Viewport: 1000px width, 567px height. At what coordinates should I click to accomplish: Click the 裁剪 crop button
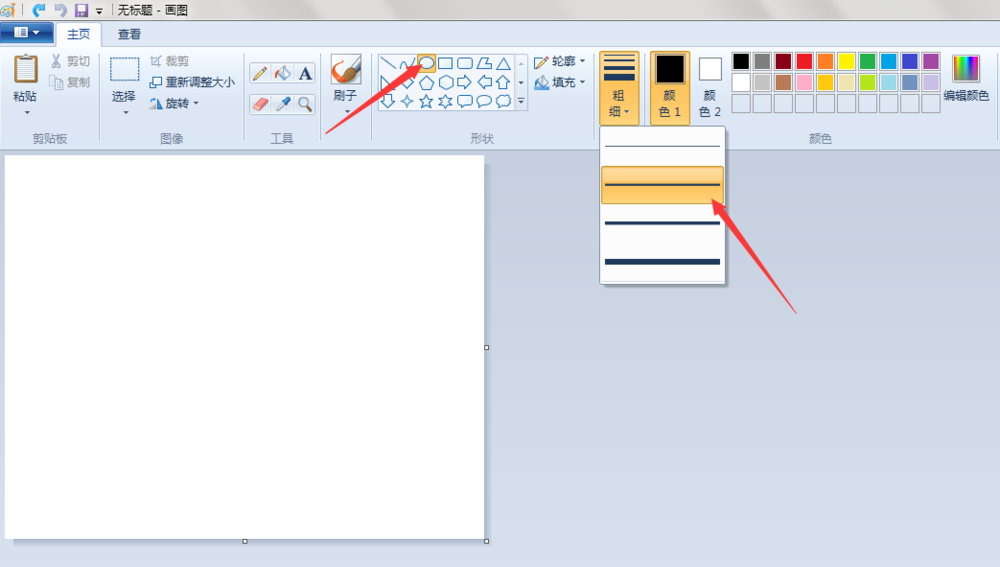(169, 61)
